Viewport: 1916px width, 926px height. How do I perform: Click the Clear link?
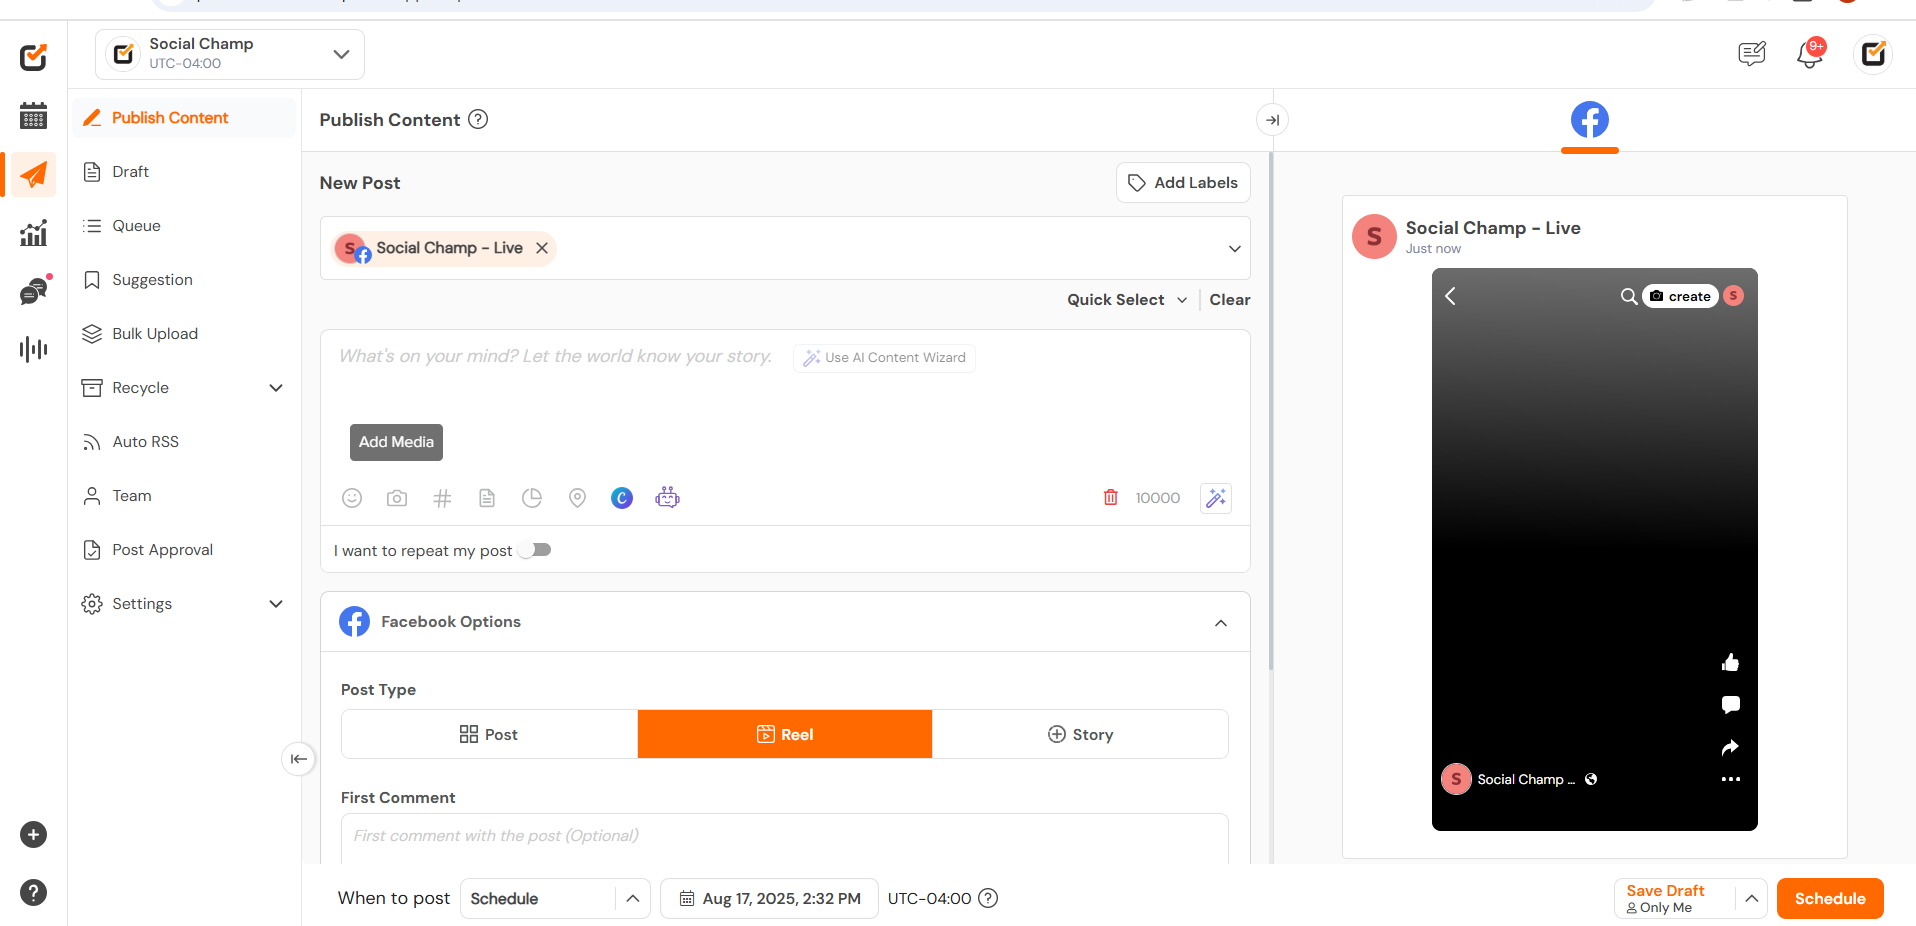tap(1229, 300)
